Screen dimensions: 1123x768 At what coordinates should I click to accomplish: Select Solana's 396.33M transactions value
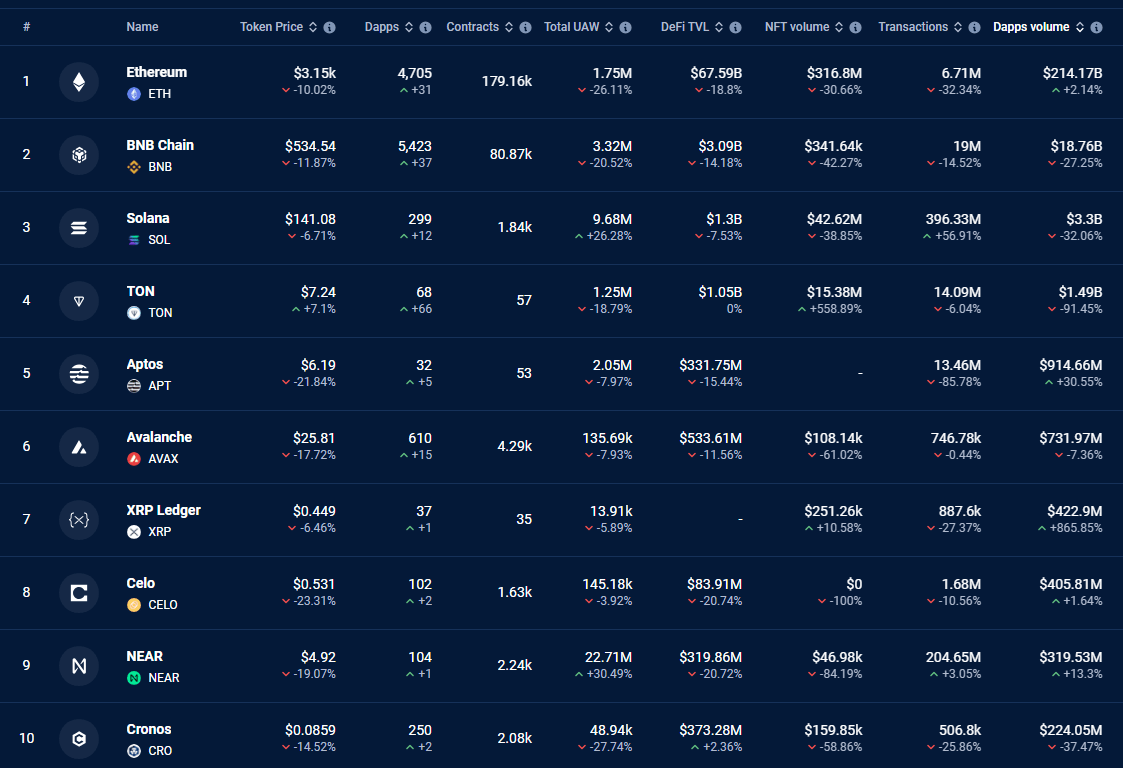(x=953, y=219)
